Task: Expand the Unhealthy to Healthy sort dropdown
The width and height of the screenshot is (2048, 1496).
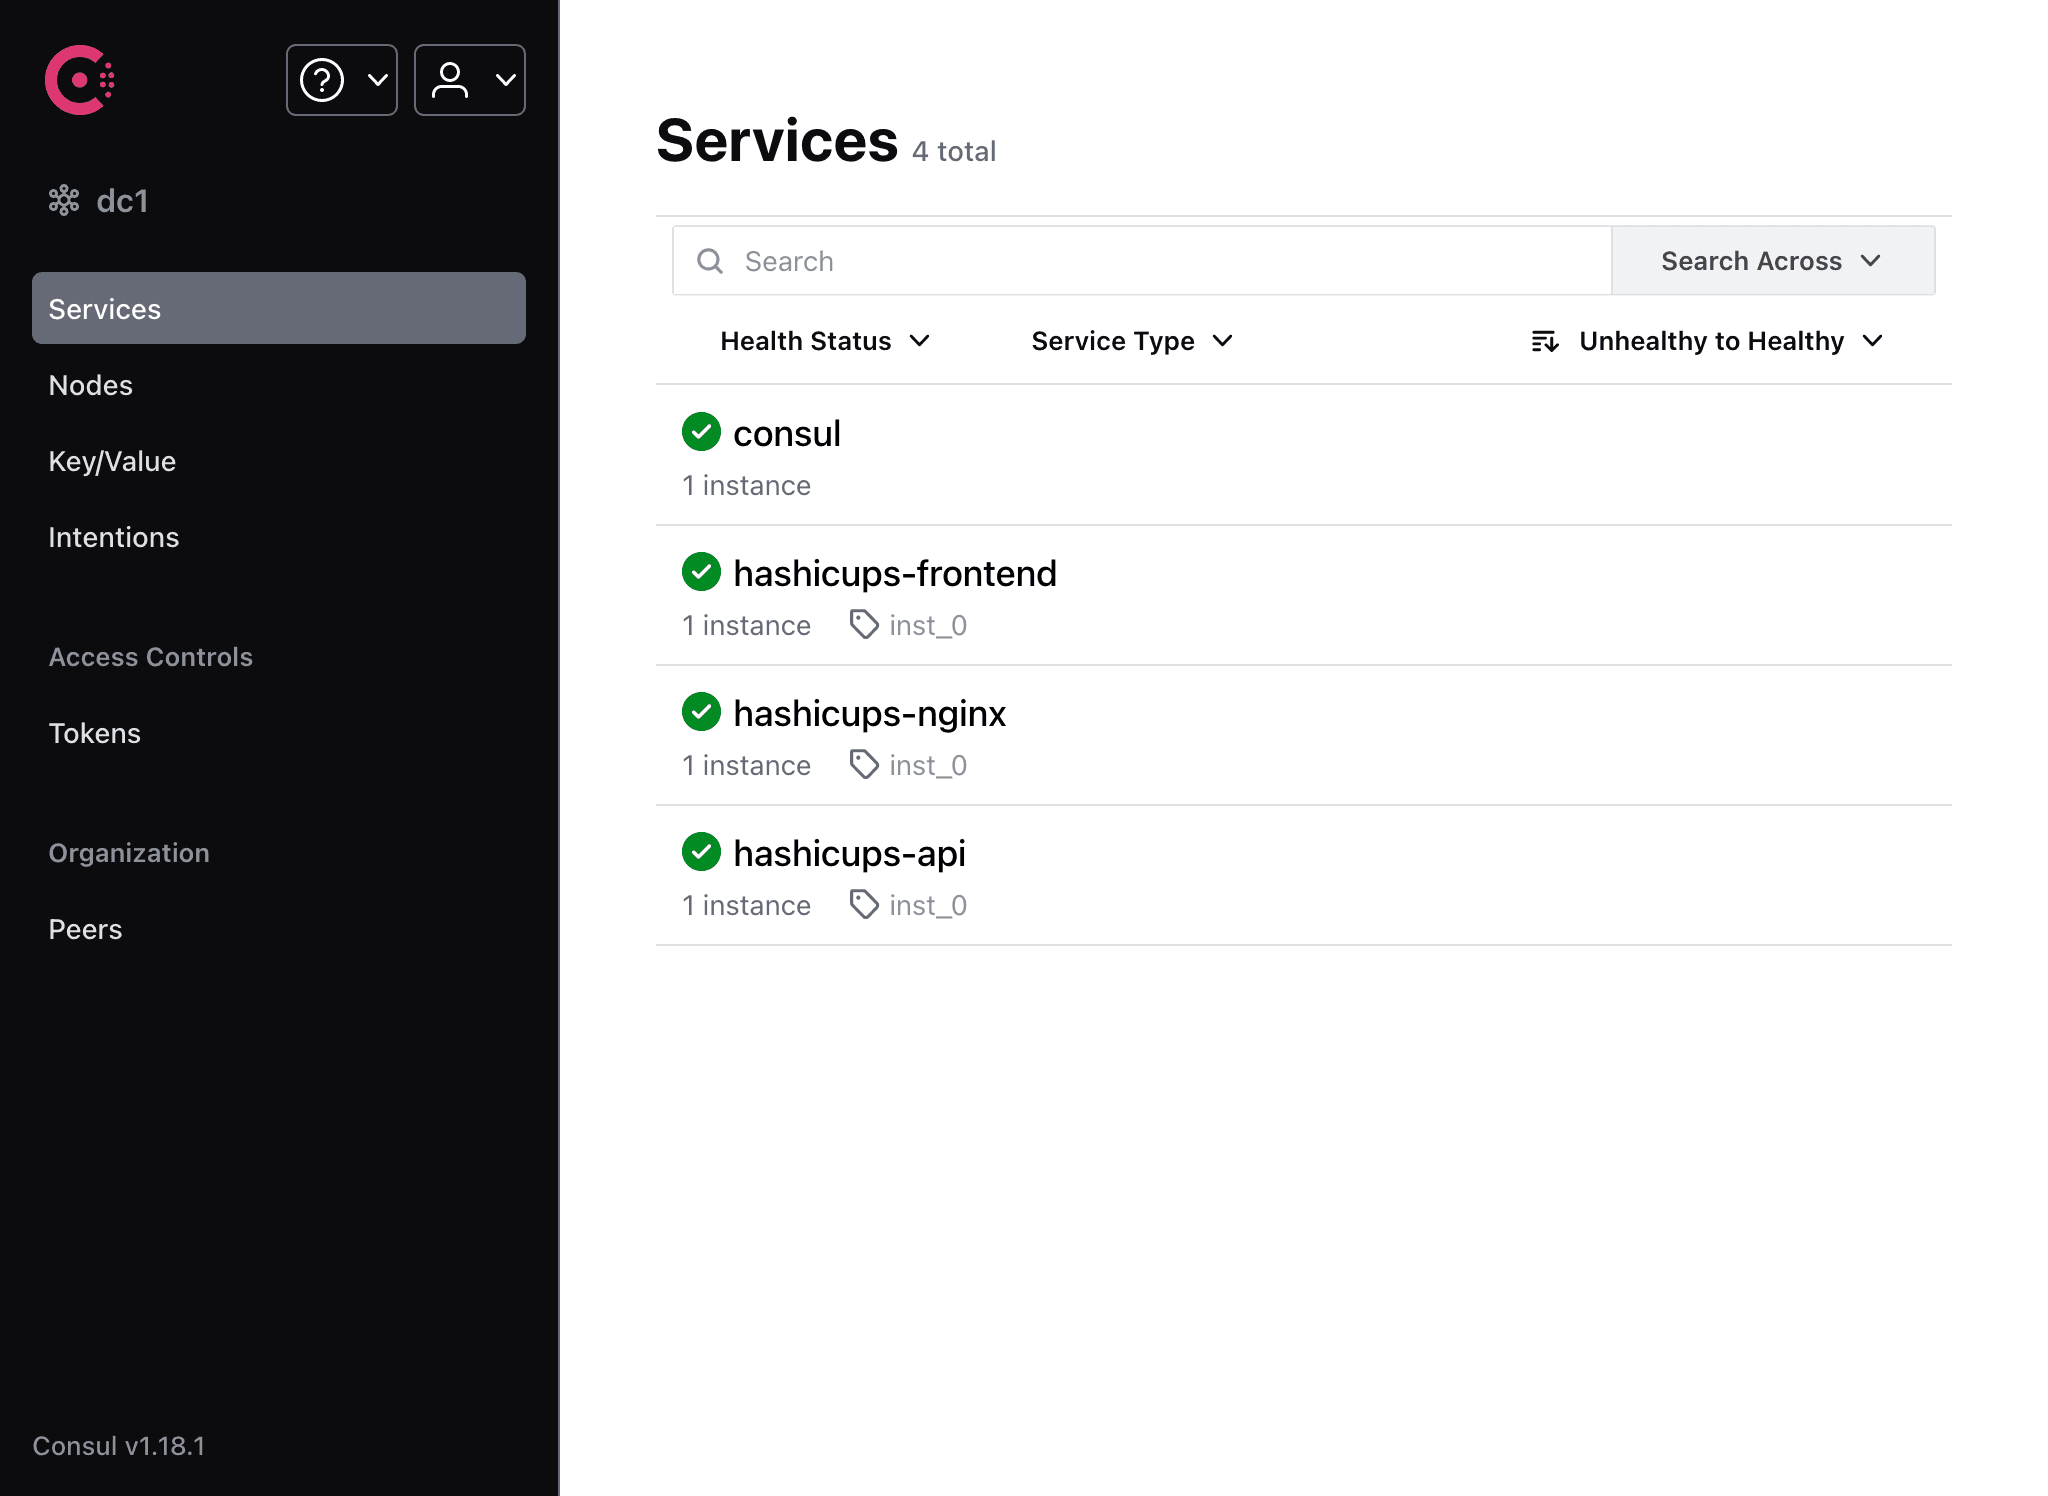Action: pyautogui.click(x=1706, y=340)
